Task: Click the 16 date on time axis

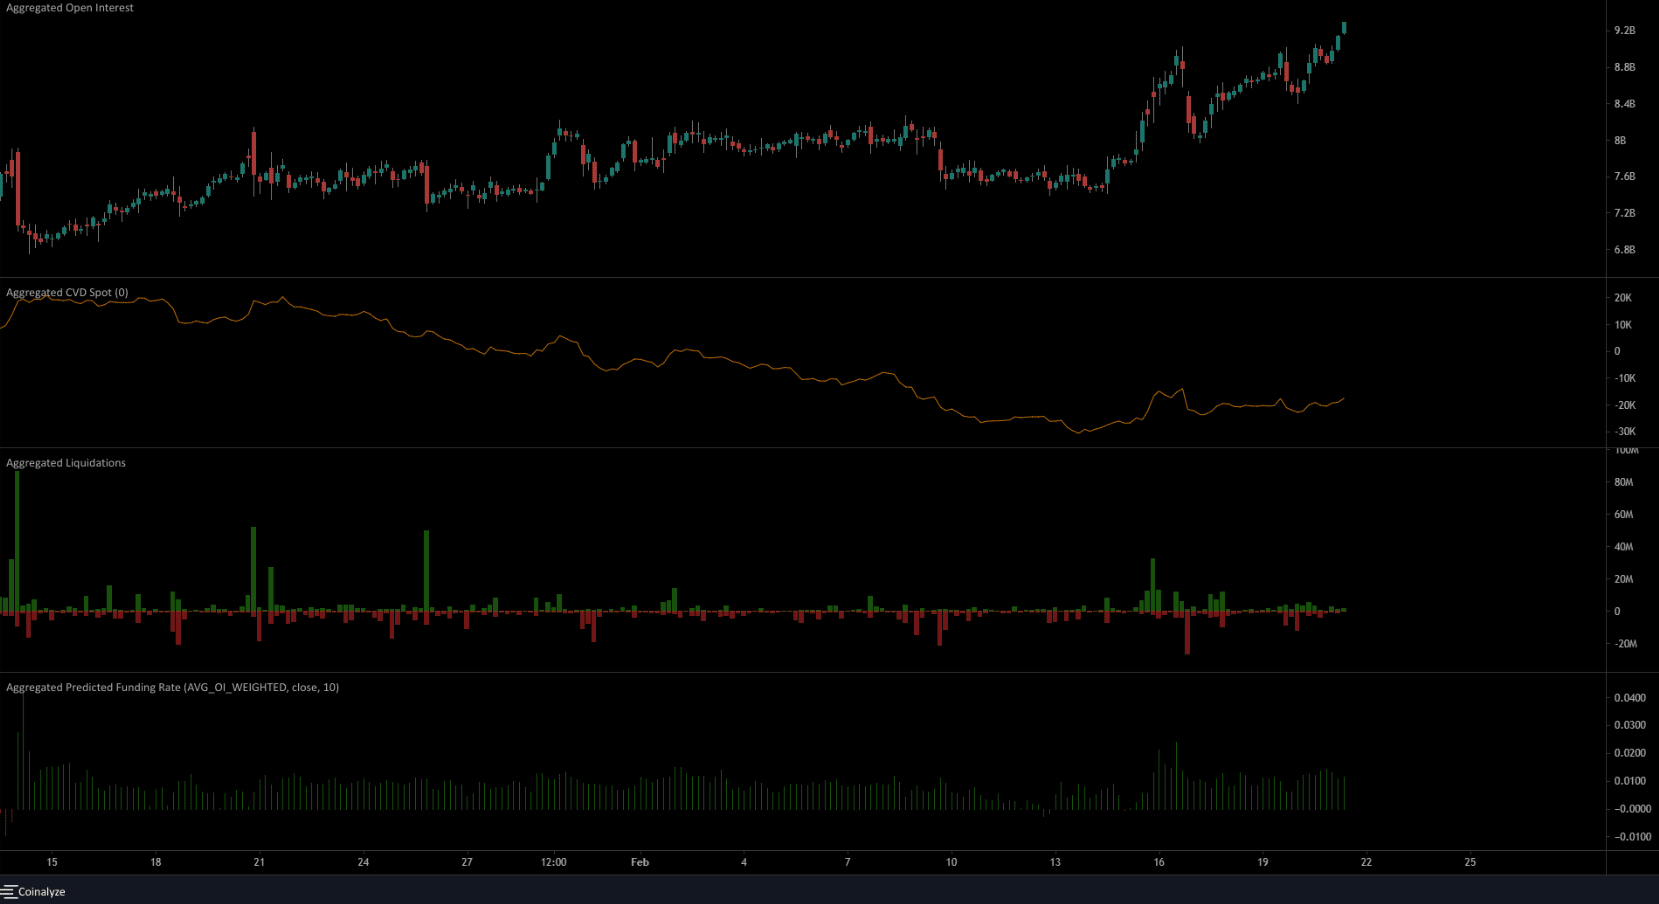Action: pos(1159,862)
